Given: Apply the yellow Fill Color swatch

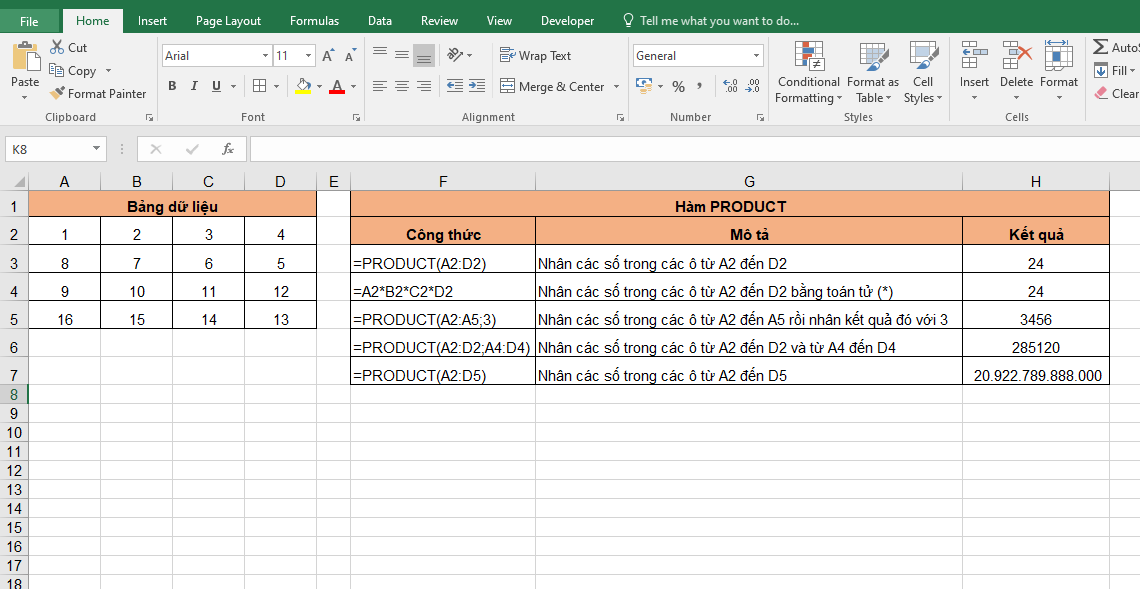Looking at the screenshot, I should point(303,87).
